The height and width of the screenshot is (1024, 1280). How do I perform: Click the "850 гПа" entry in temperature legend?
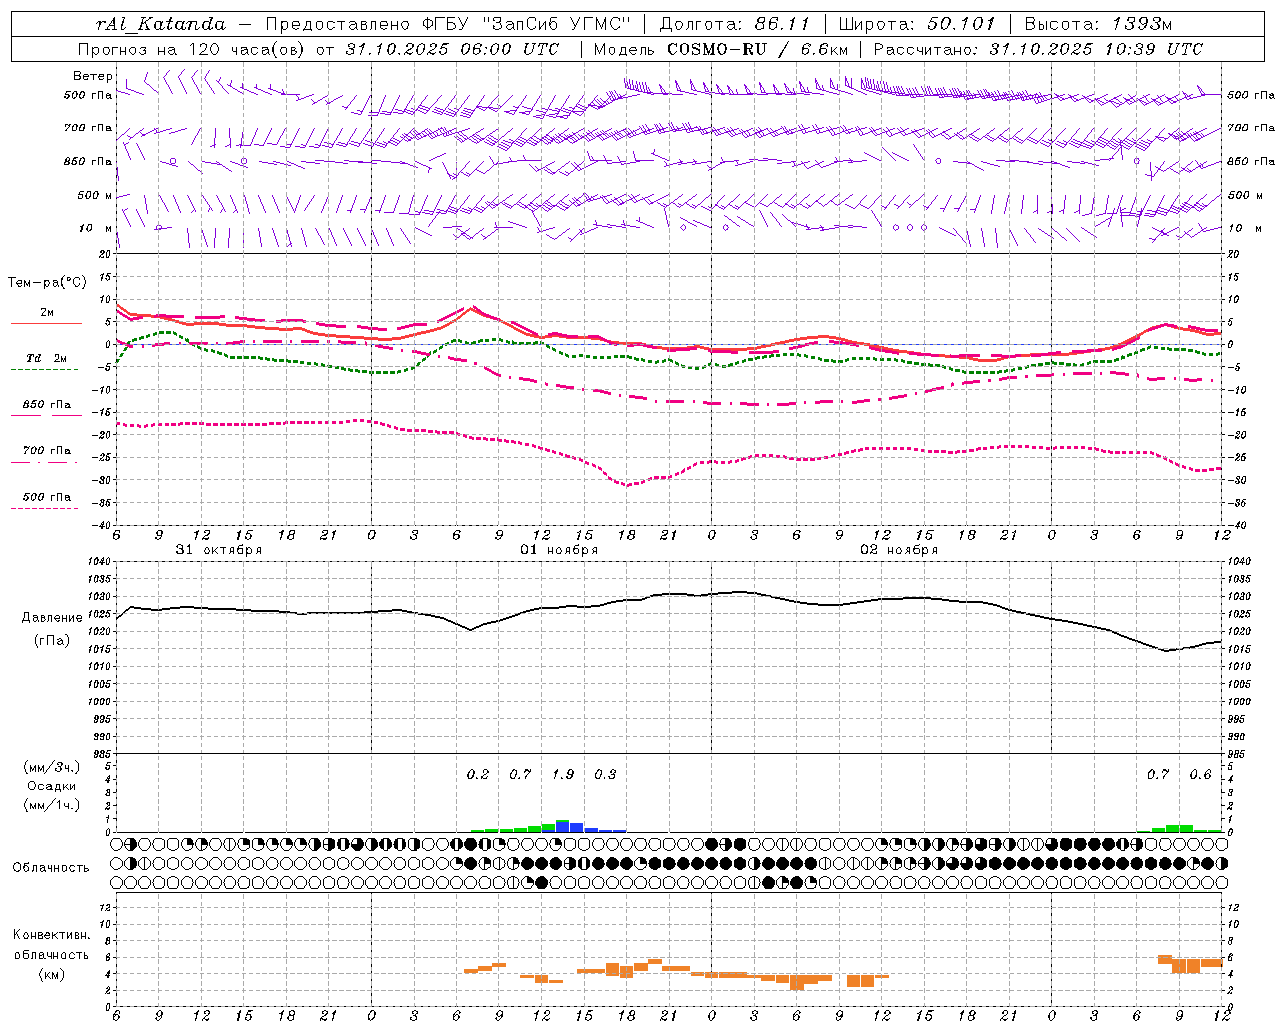point(47,404)
